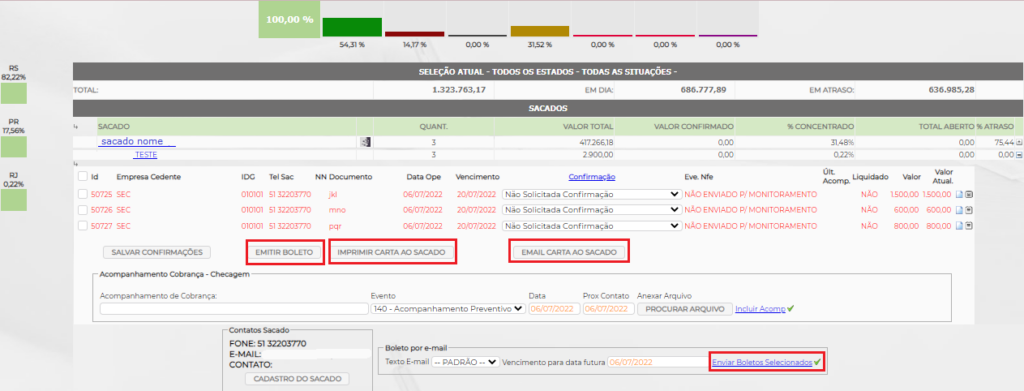Click the 100,00 % green tile

289,20
